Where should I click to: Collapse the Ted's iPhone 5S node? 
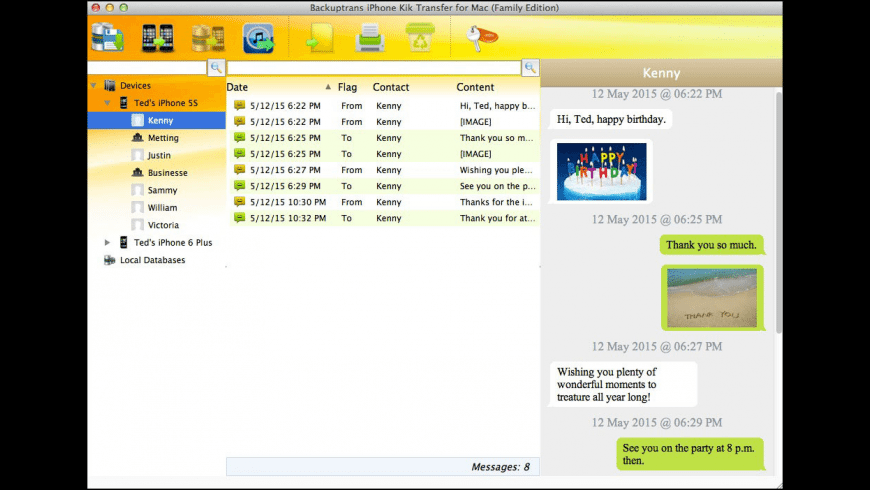click(x=107, y=103)
